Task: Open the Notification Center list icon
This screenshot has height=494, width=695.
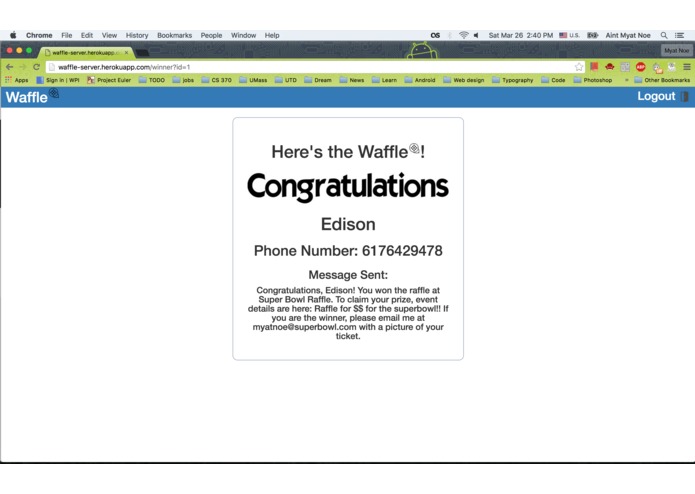Action: tap(679, 35)
